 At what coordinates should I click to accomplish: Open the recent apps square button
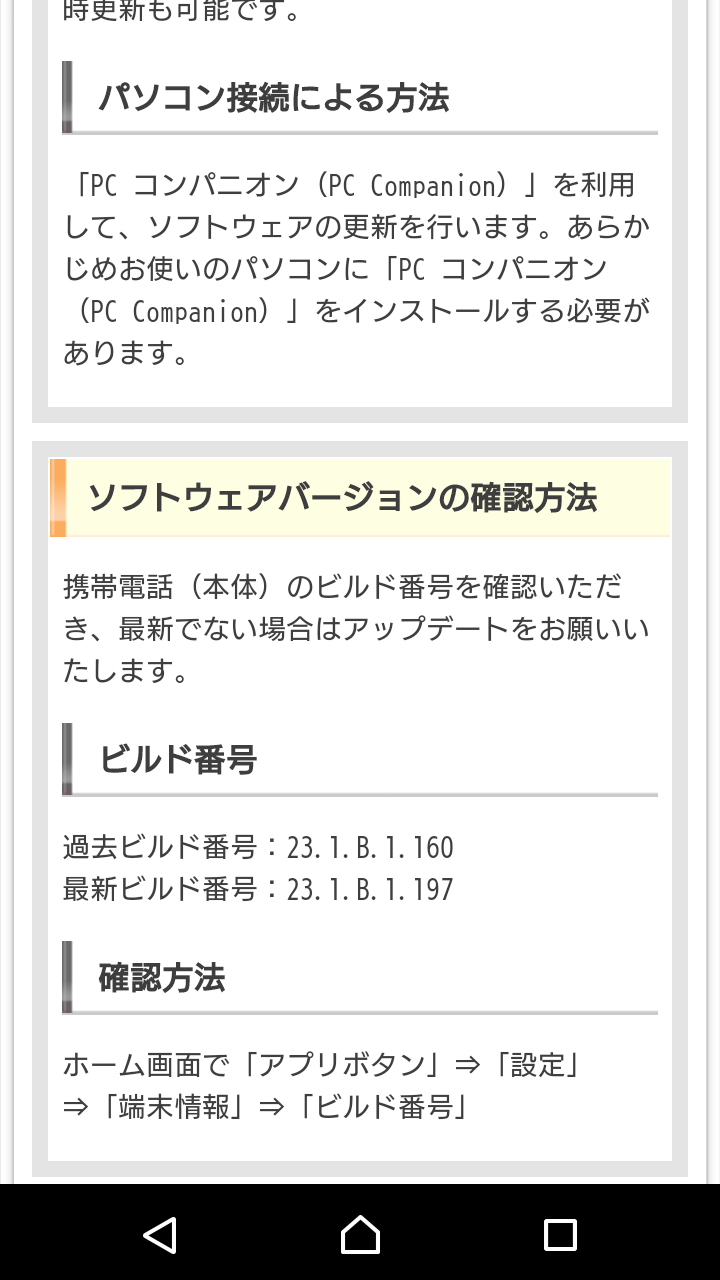coord(560,1235)
